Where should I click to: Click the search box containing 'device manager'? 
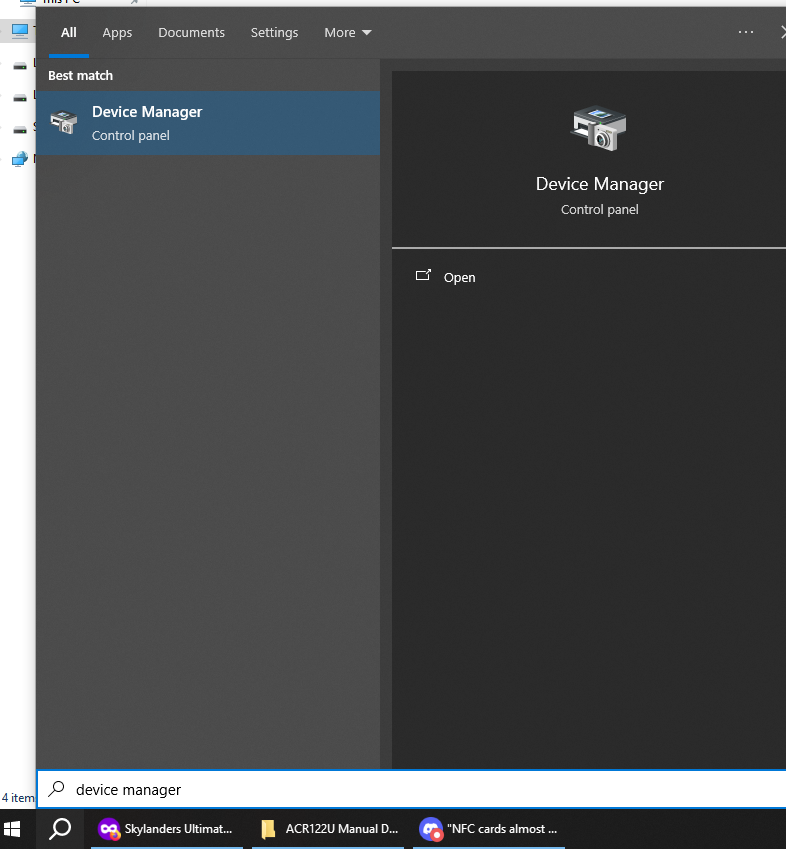tap(411, 789)
